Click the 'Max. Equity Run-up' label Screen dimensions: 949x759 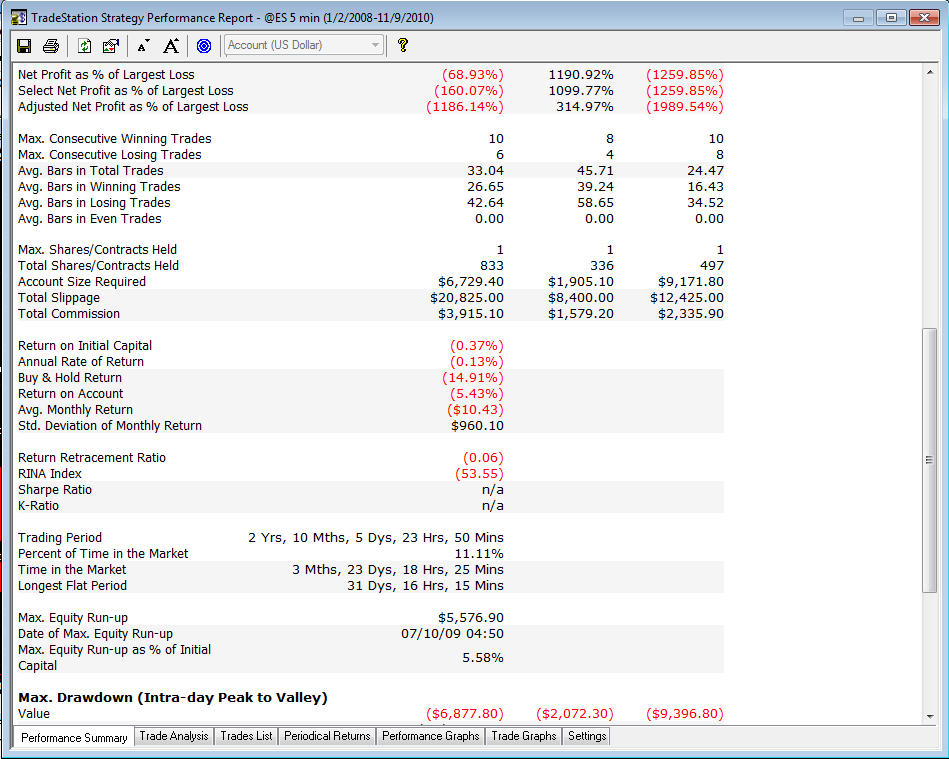(x=73, y=617)
